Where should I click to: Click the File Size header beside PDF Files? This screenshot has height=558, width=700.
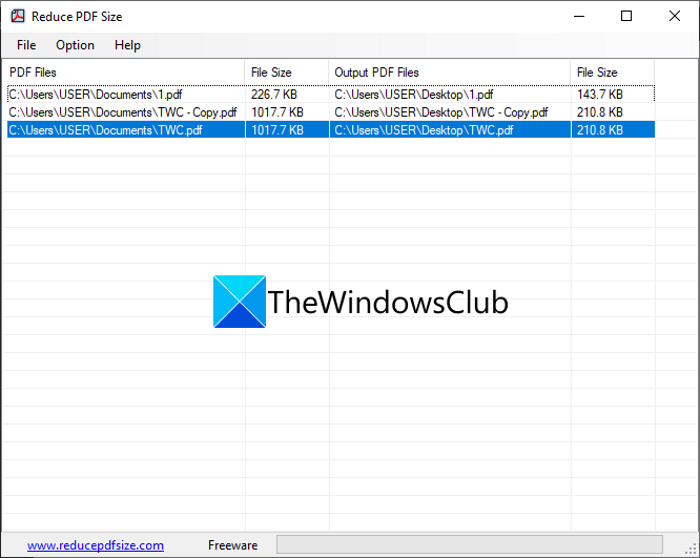click(287, 72)
